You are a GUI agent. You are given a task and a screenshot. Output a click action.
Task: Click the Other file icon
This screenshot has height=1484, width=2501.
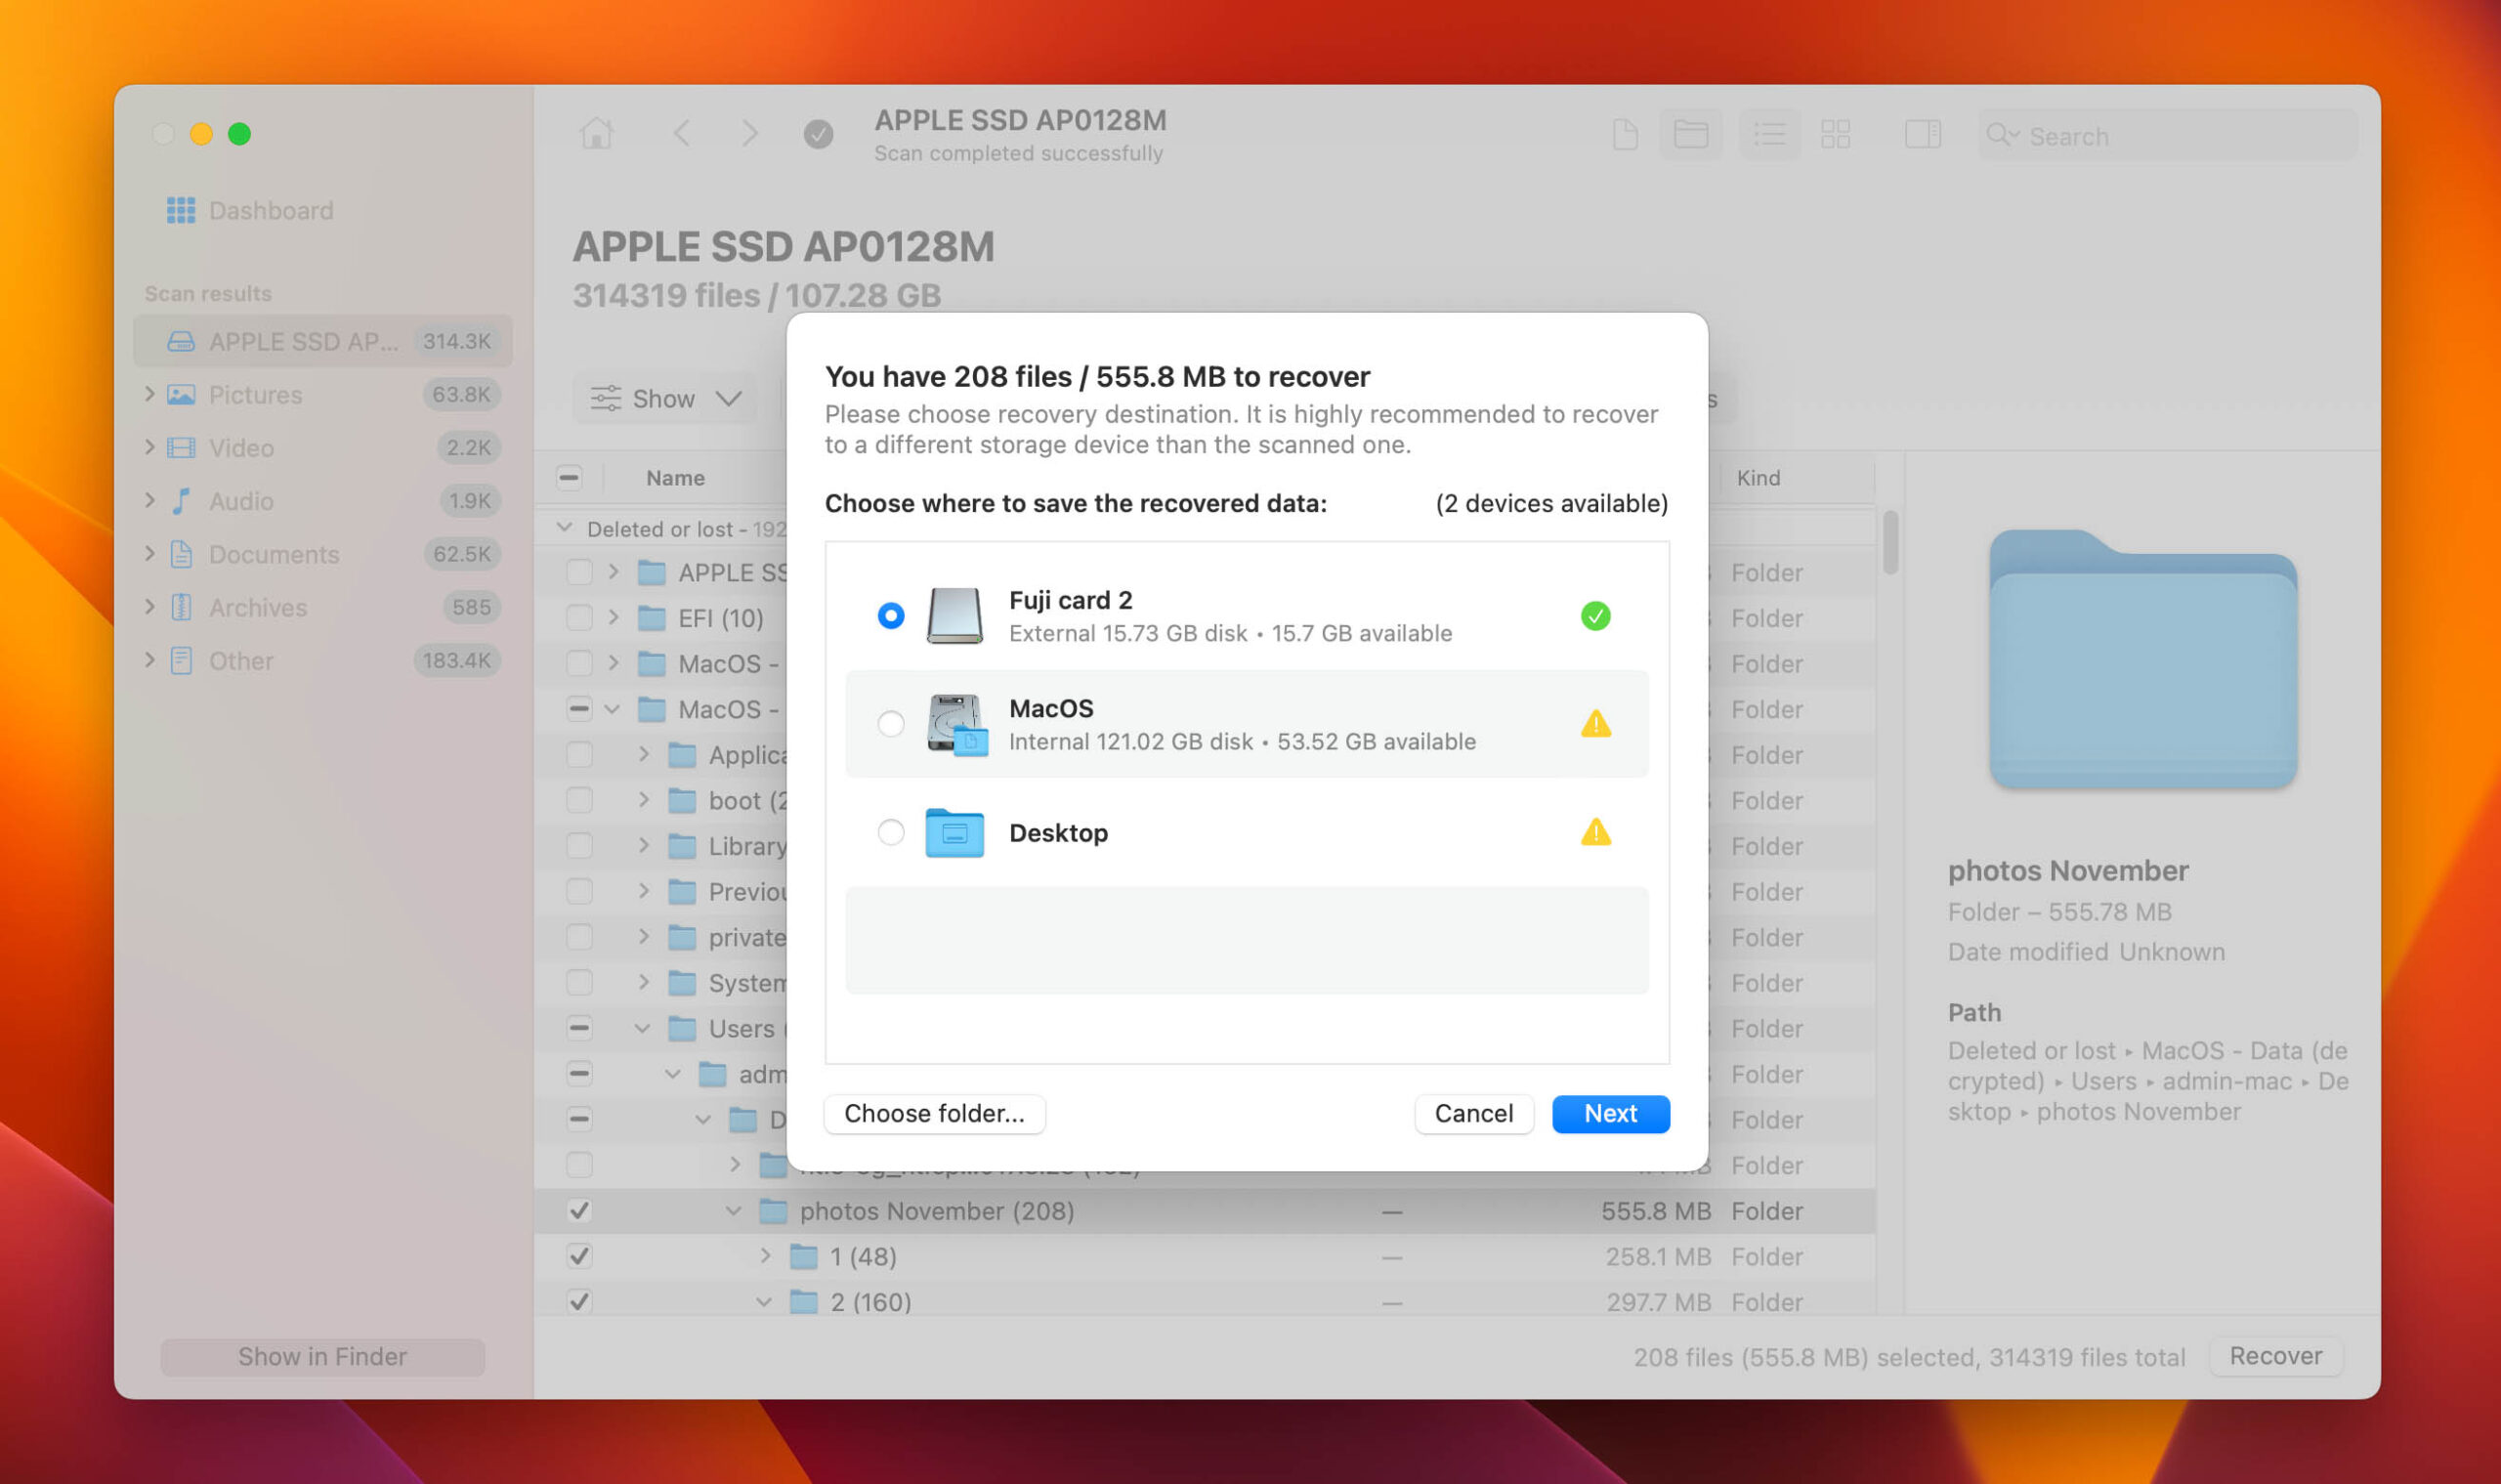[181, 660]
